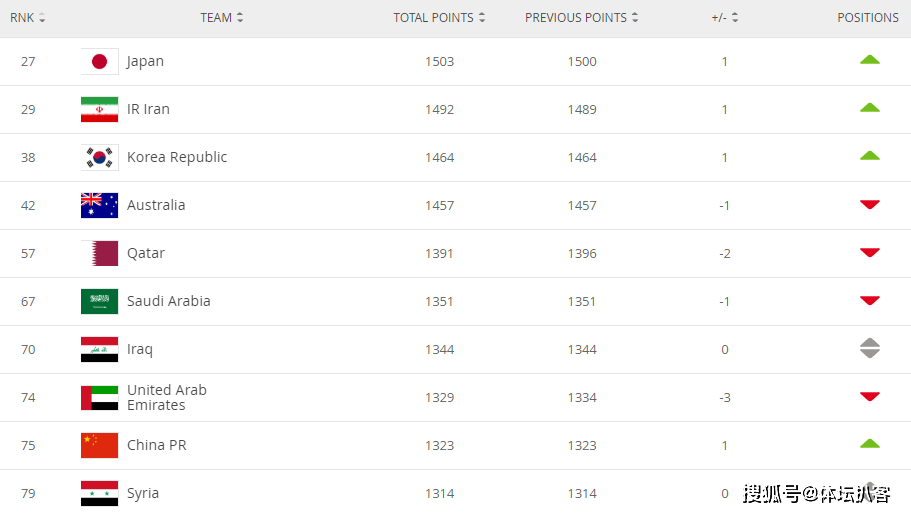The width and height of the screenshot is (911, 514).
Task: Sort by TOTAL POINTS column arrows
Action: pos(482,17)
